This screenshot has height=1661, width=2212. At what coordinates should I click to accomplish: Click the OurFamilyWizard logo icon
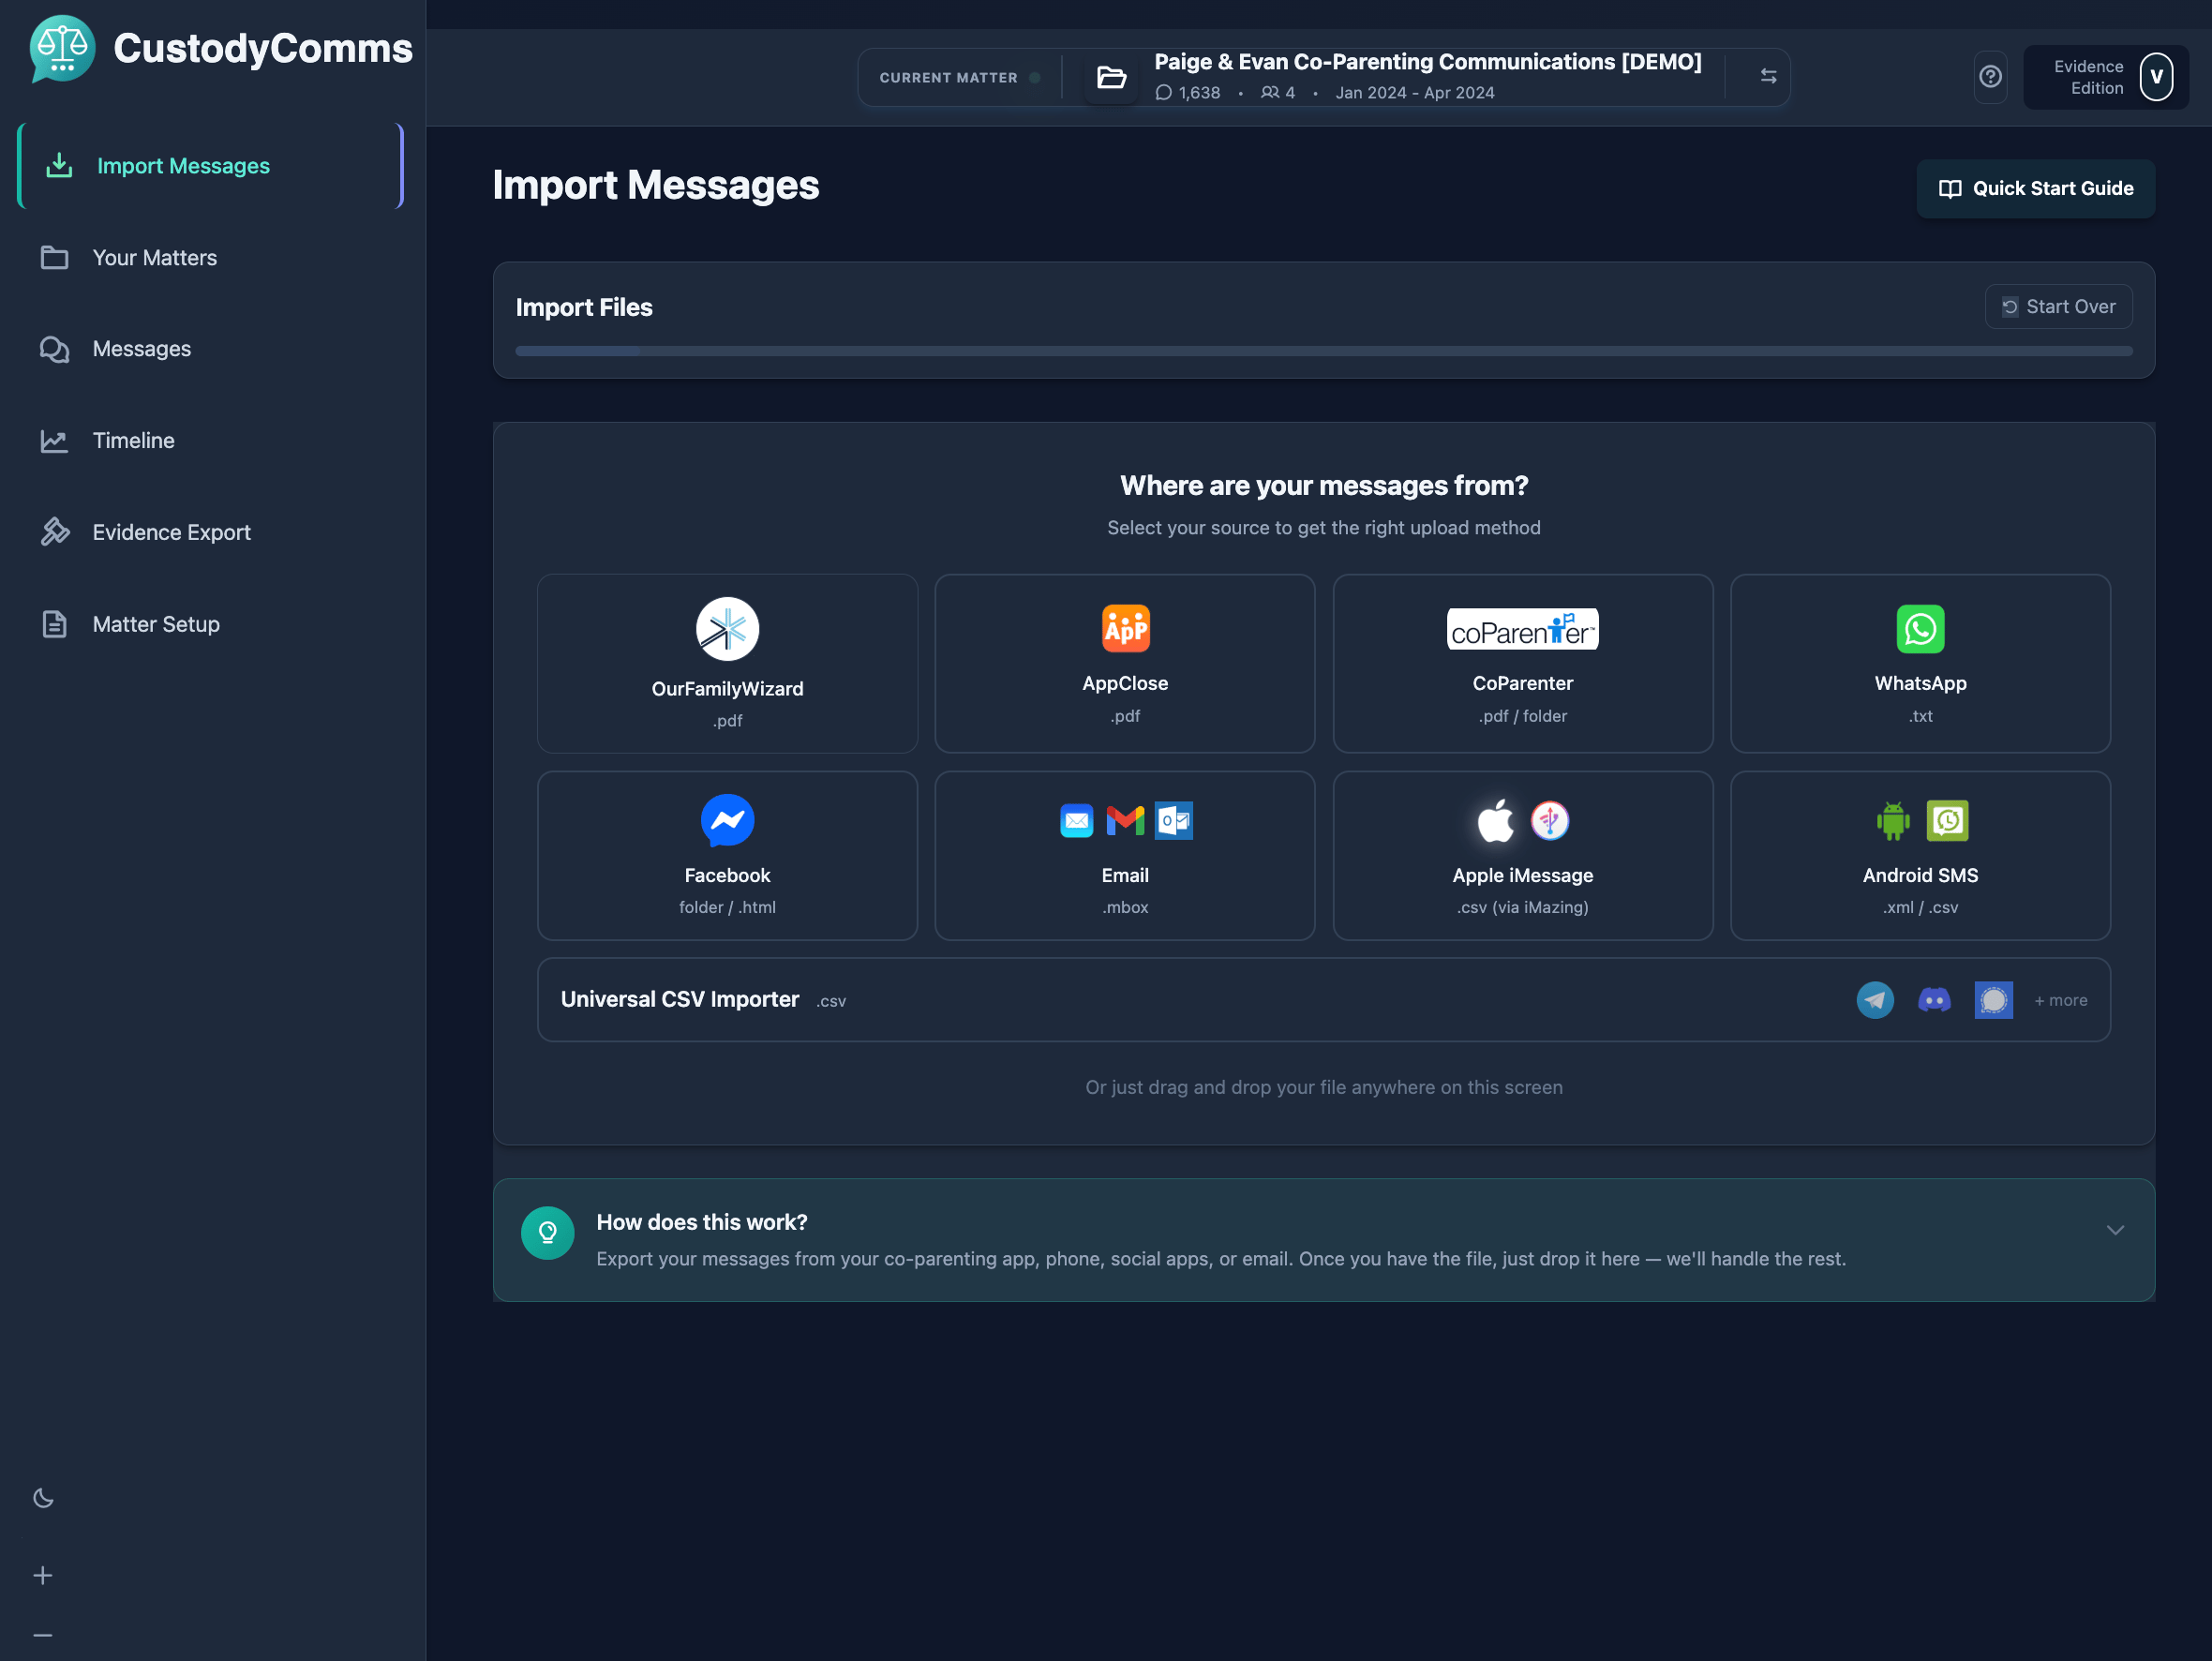point(727,629)
